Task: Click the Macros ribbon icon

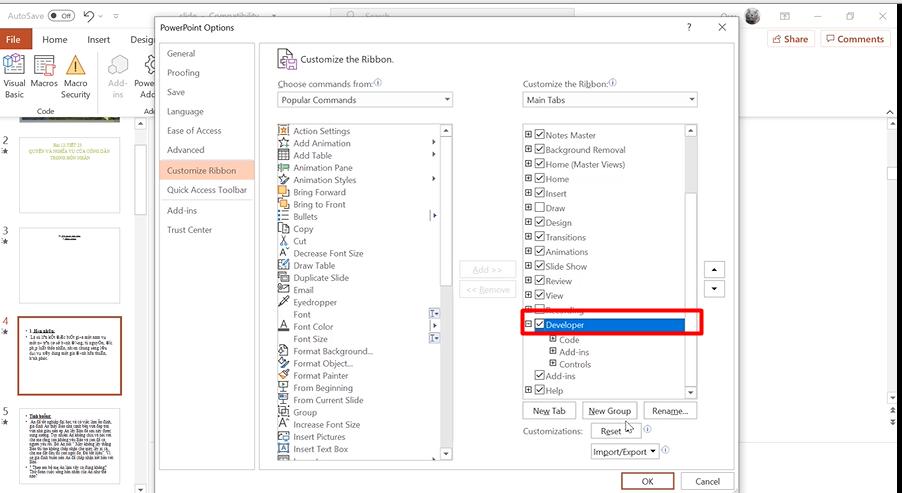Action: tap(44, 65)
